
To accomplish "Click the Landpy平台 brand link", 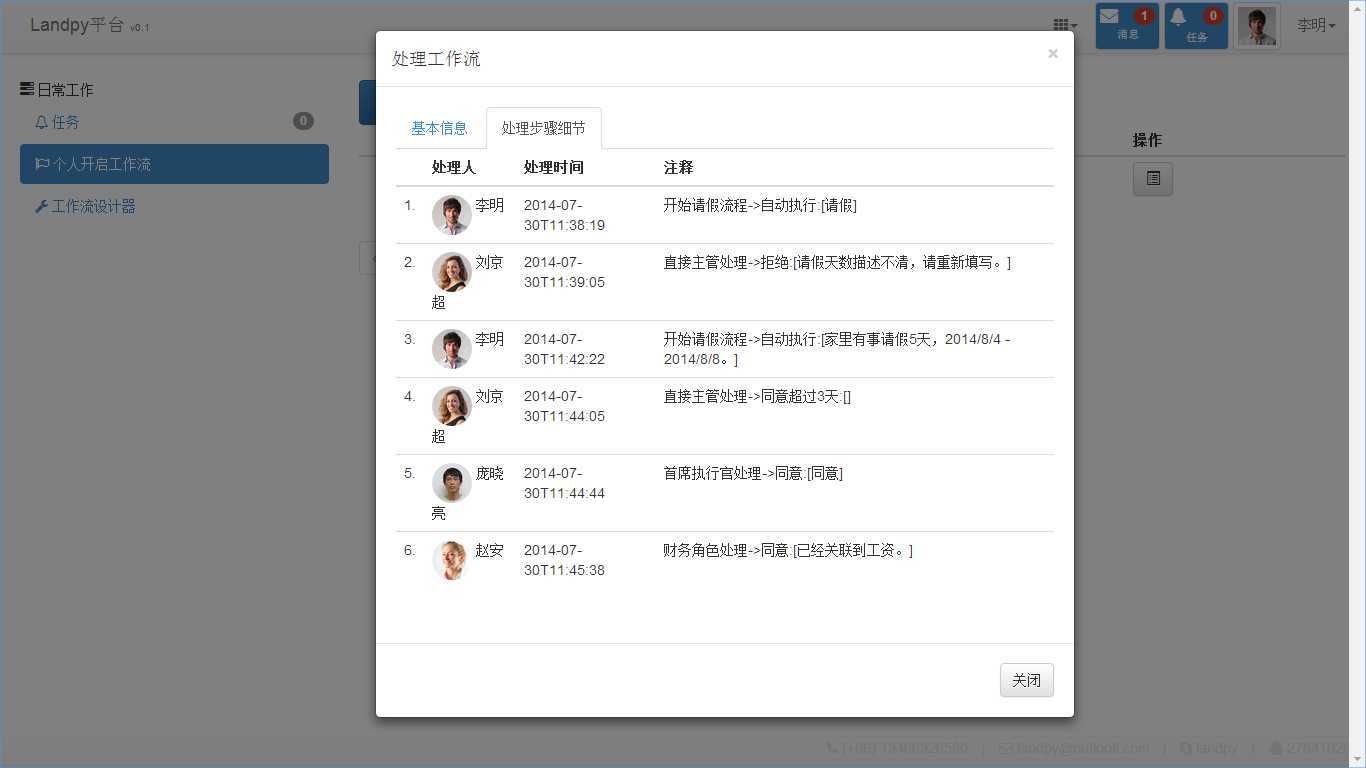I will pos(89,26).
